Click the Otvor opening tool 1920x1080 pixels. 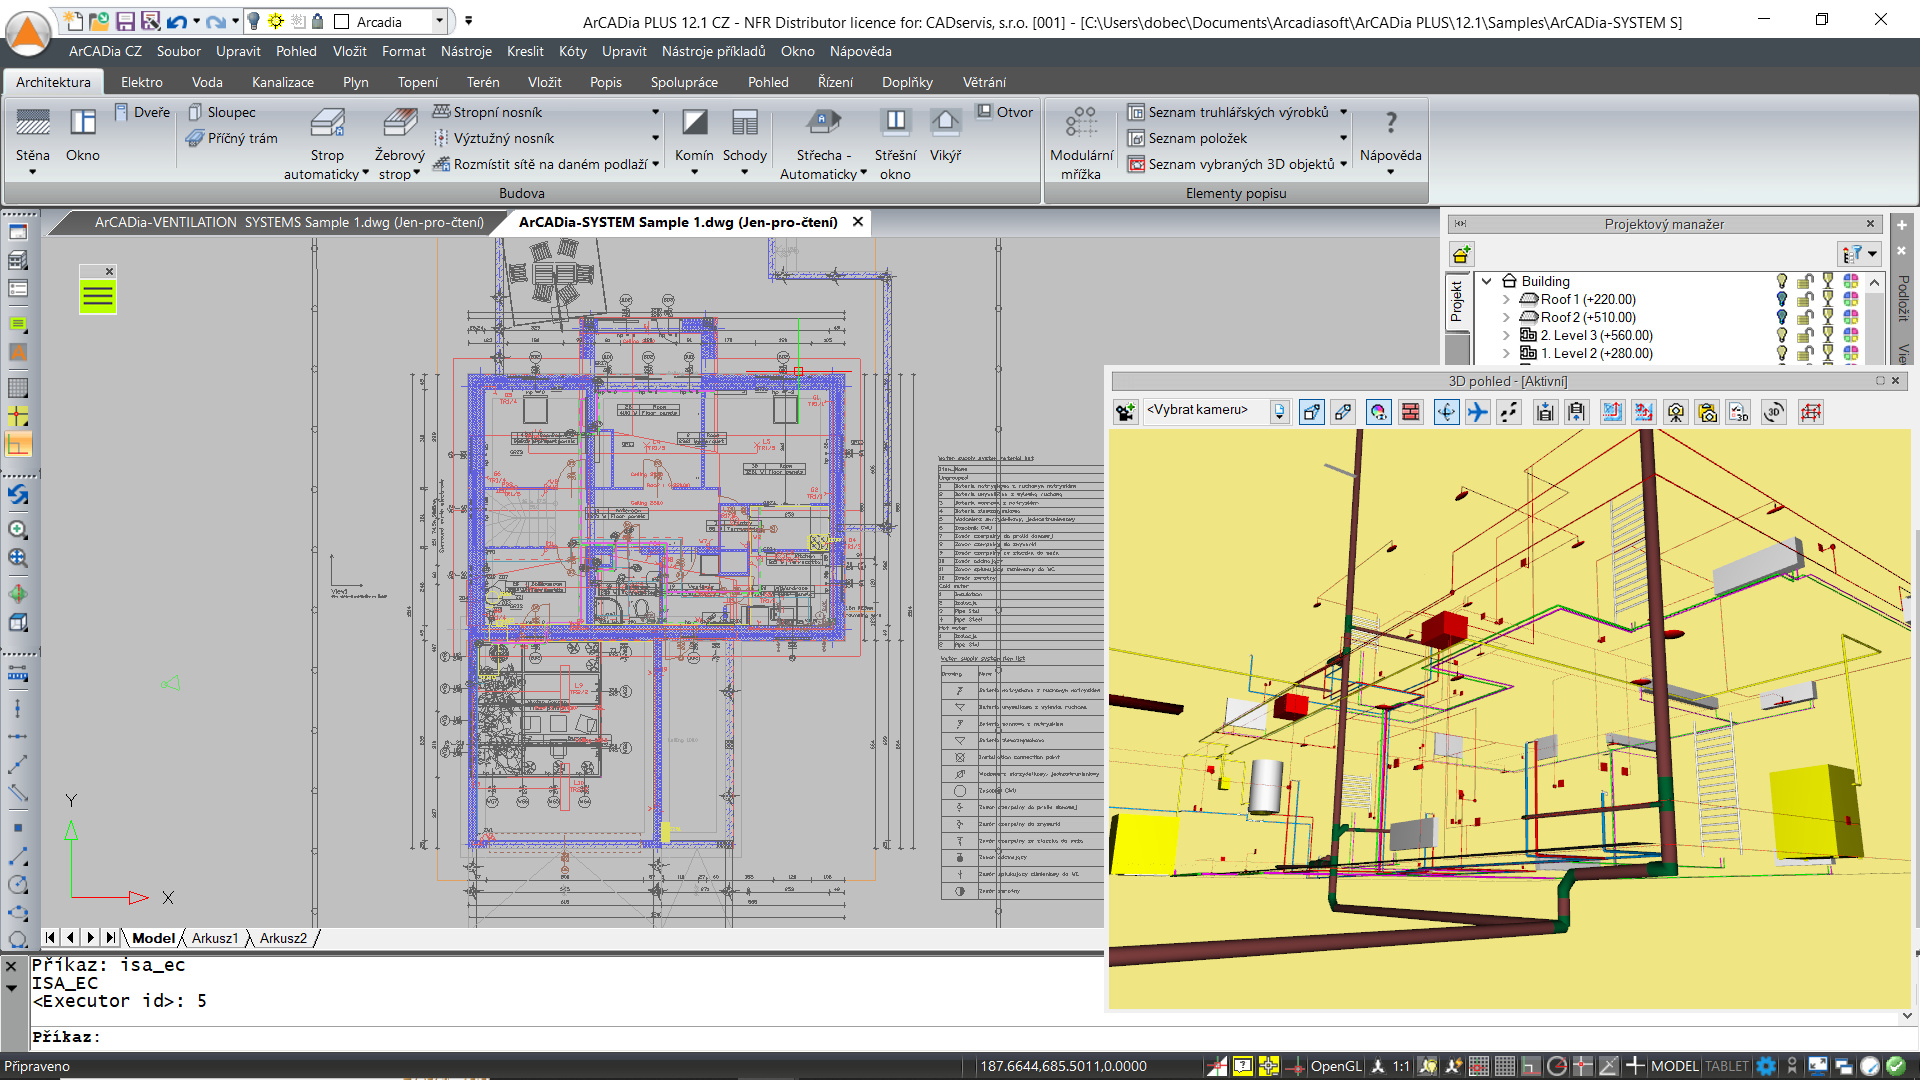1005,112
